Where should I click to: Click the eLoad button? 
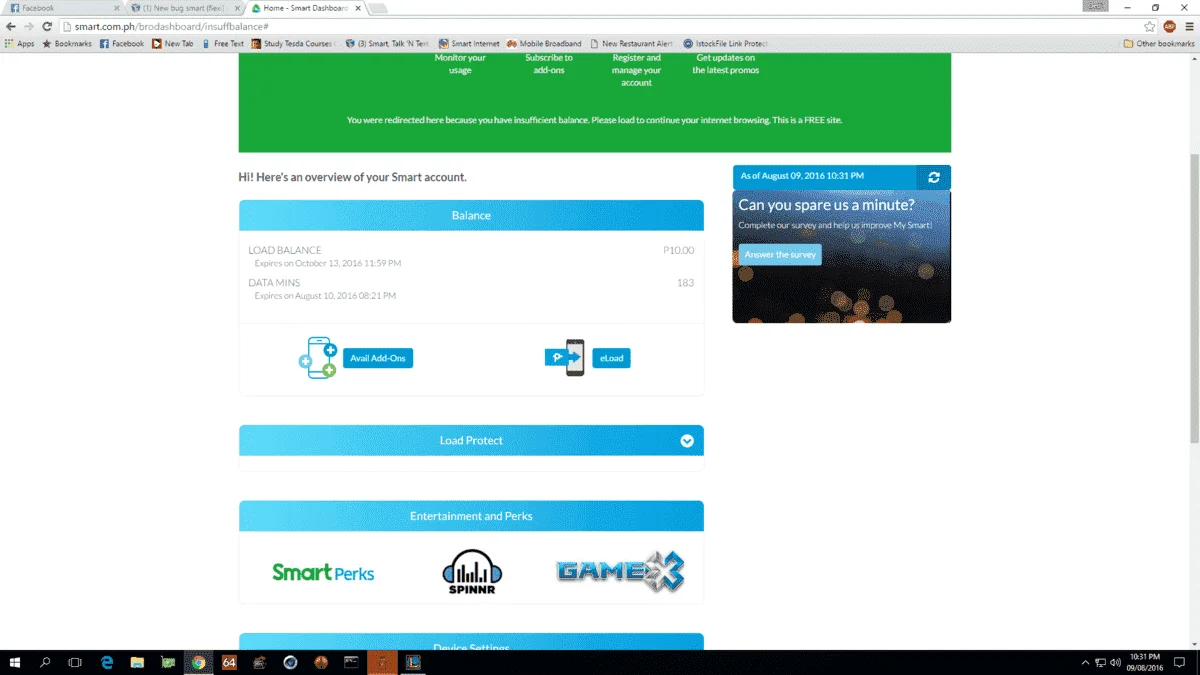pos(611,358)
